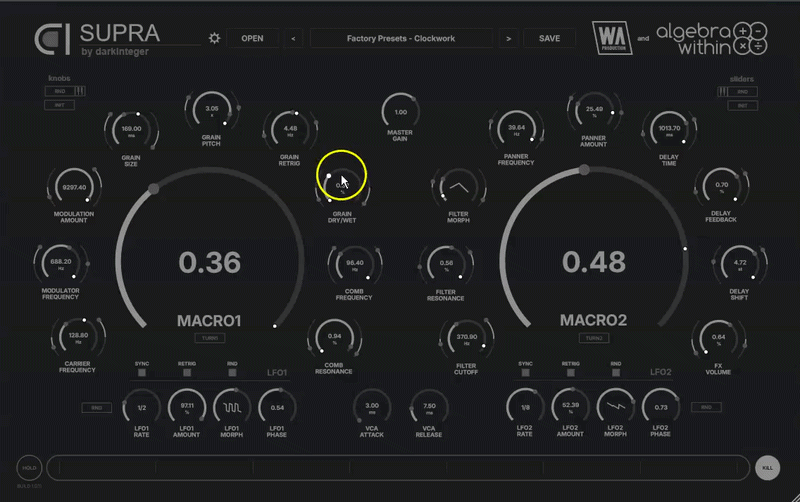This screenshot has width=800, height=502.
Task: Click the RND button beside LFO1 Rate
Action: pos(96,408)
